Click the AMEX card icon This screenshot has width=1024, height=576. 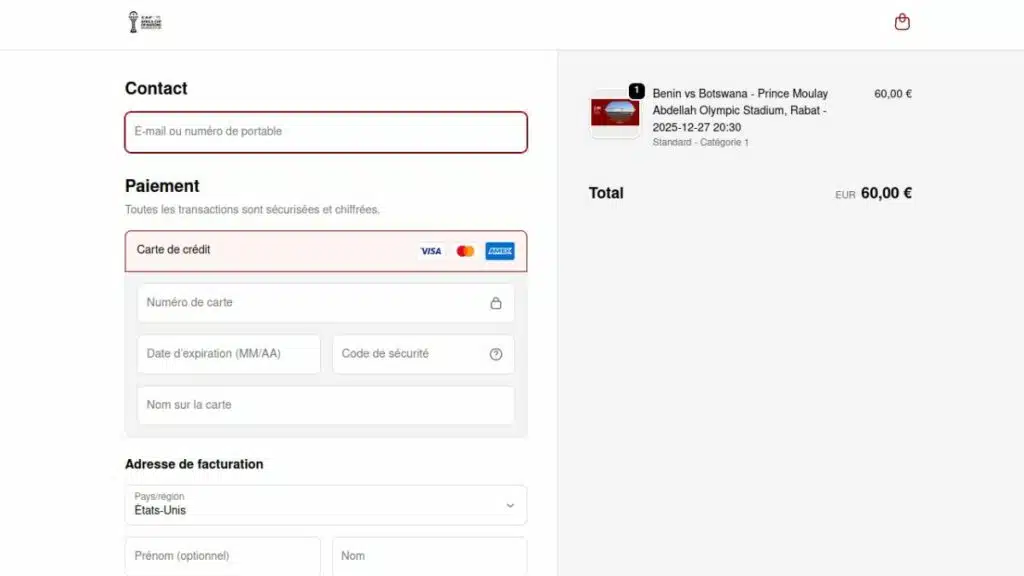tap(499, 251)
